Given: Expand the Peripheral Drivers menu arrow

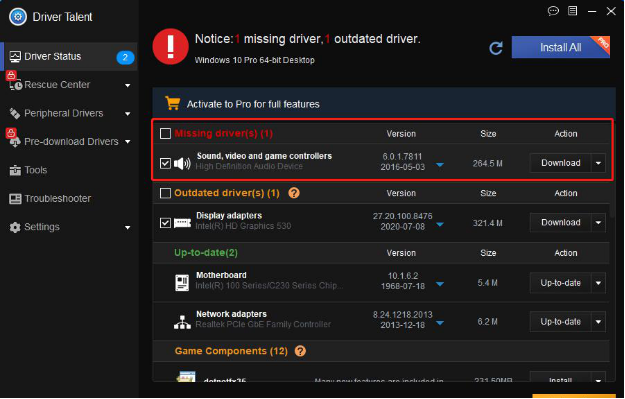Looking at the screenshot, I should pos(128,114).
